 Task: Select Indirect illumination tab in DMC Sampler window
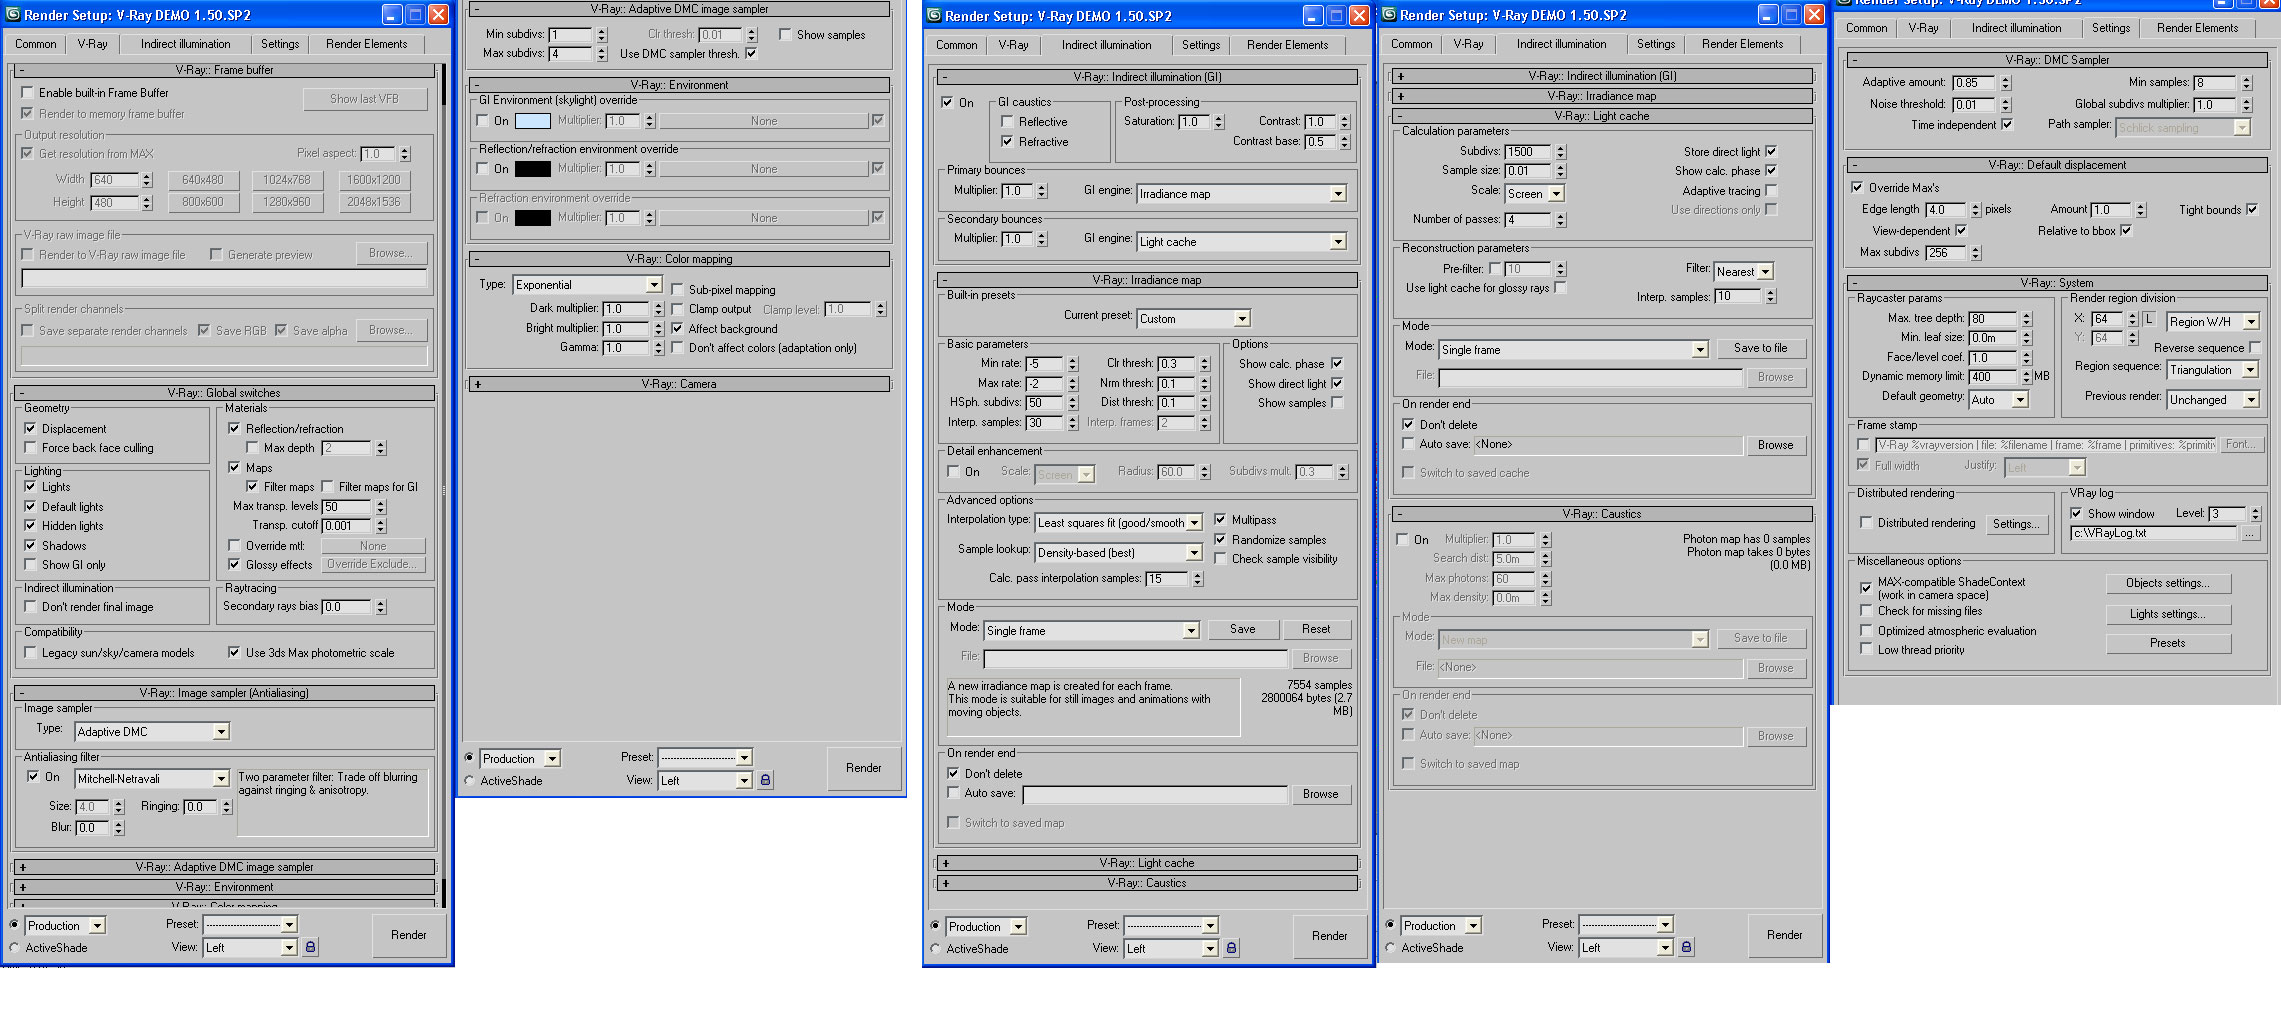tap(2016, 28)
